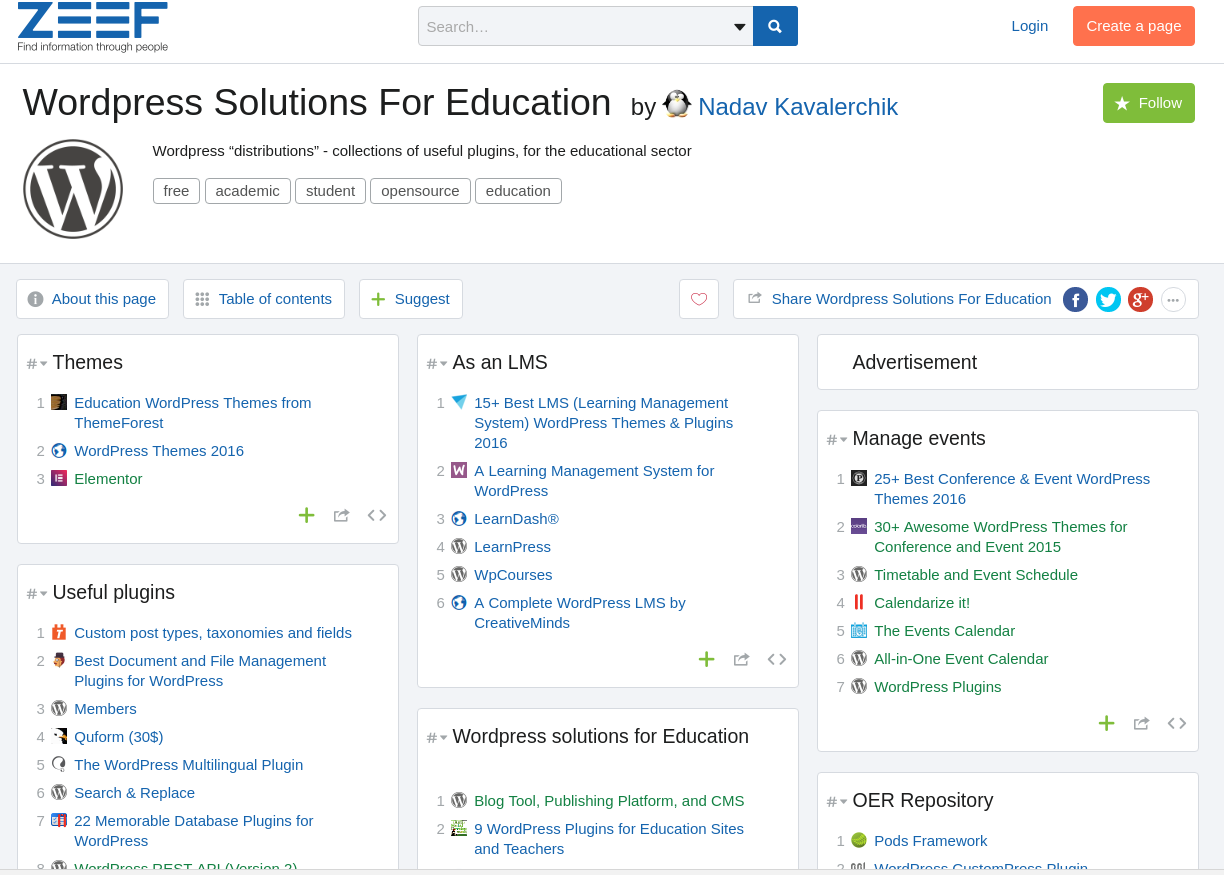This screenshot has width=1224, height=875.
Task: Open WpCourses link
Action: click(513, 575)
